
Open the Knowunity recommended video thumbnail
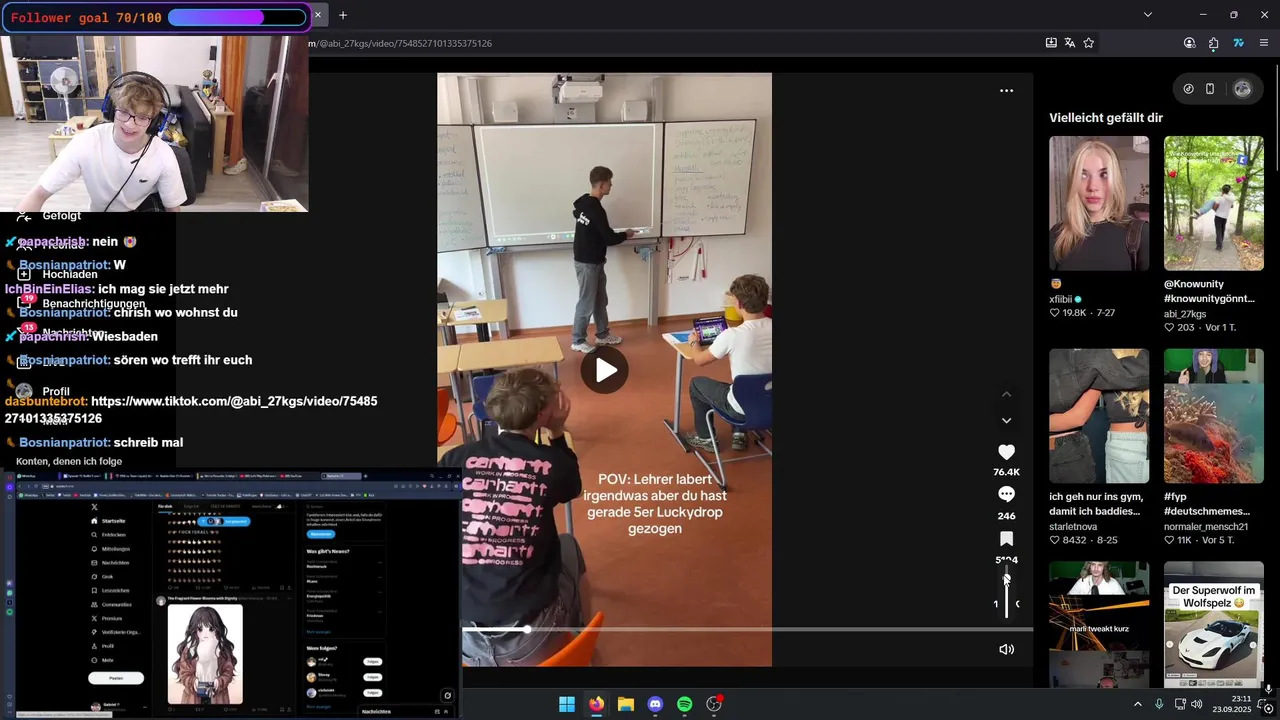tap(1214, 203)
